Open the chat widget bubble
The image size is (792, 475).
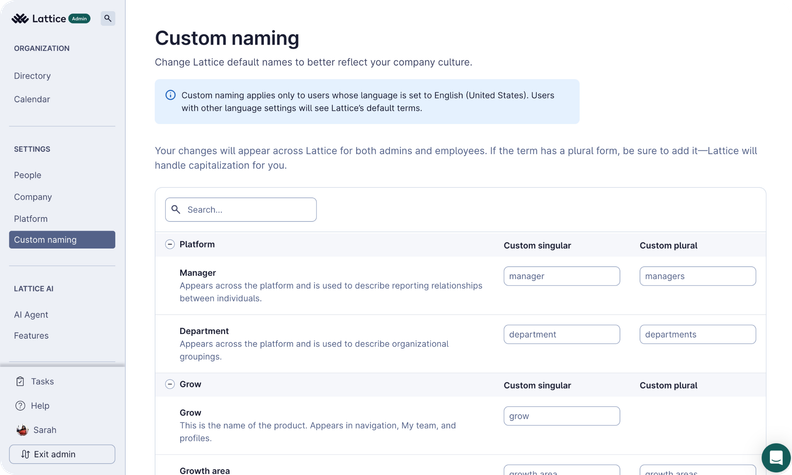point(775,458)
